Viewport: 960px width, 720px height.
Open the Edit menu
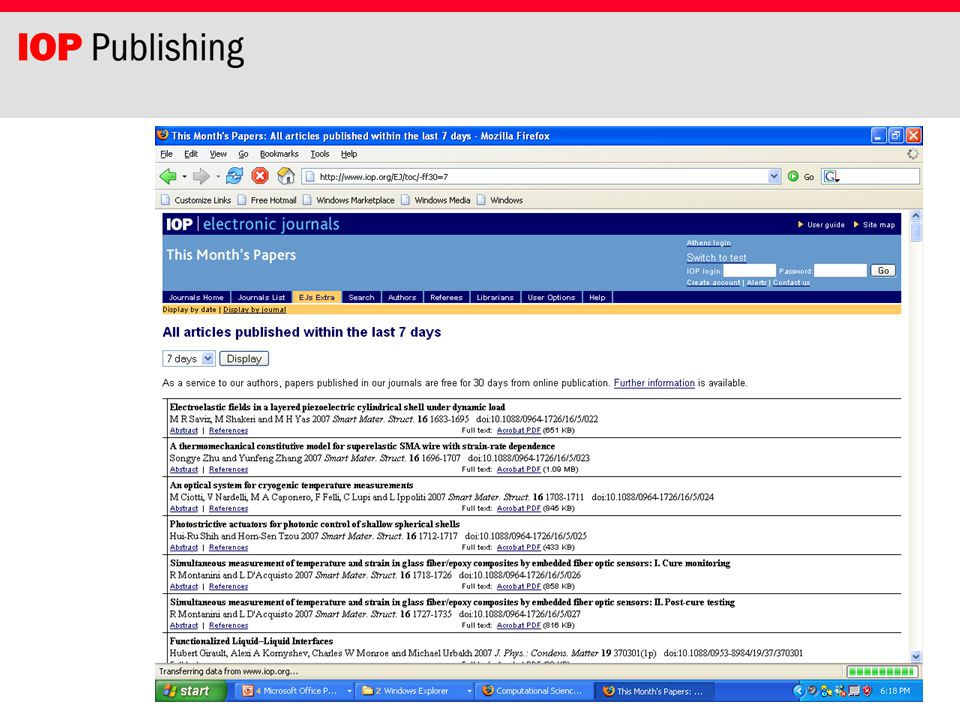click(x=191, y=154)
